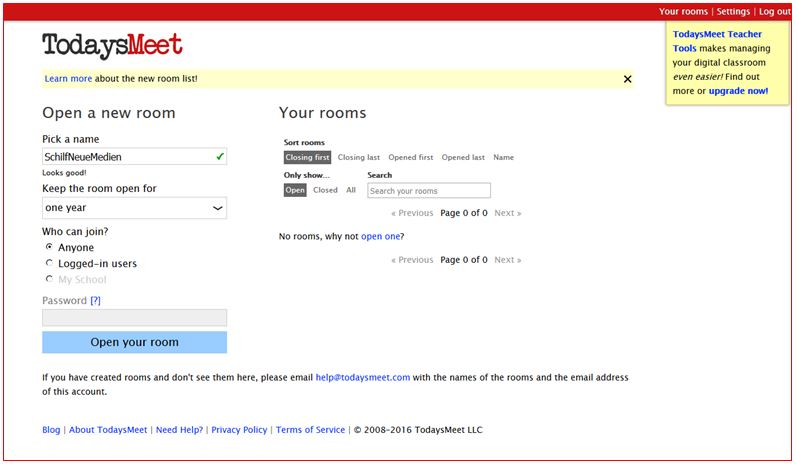This screenshot has width=797, height=464.
Task: Click the upgrade now link
Action: coord(738,91)
